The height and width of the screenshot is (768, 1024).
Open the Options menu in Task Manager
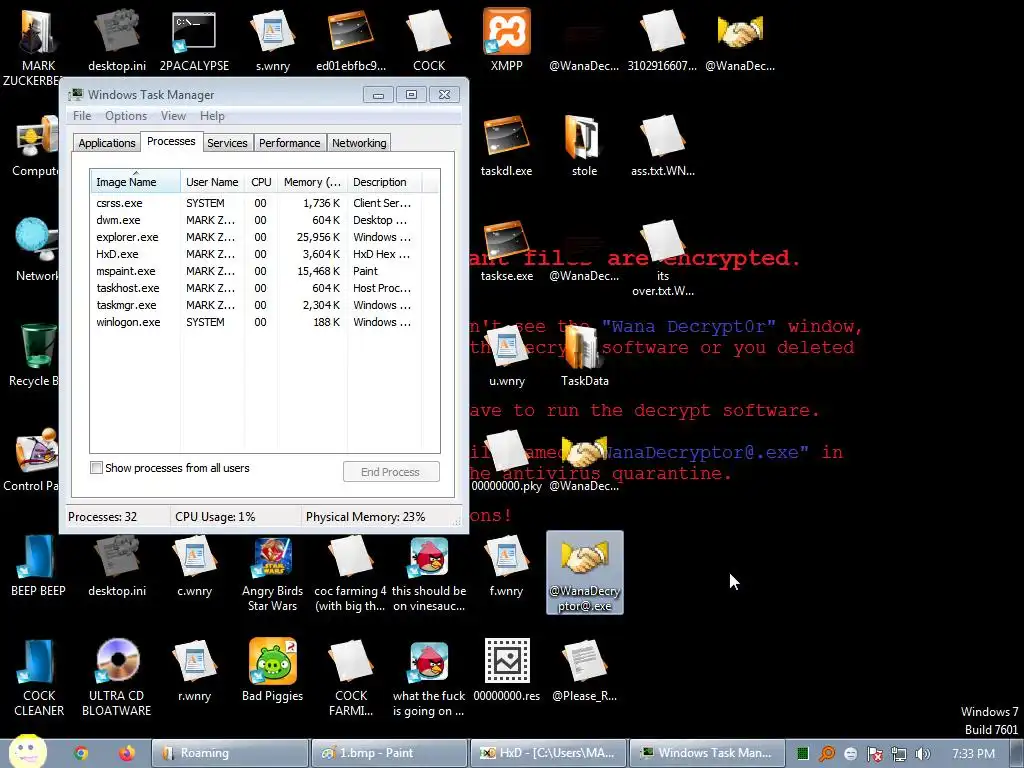tap(126, 116)
